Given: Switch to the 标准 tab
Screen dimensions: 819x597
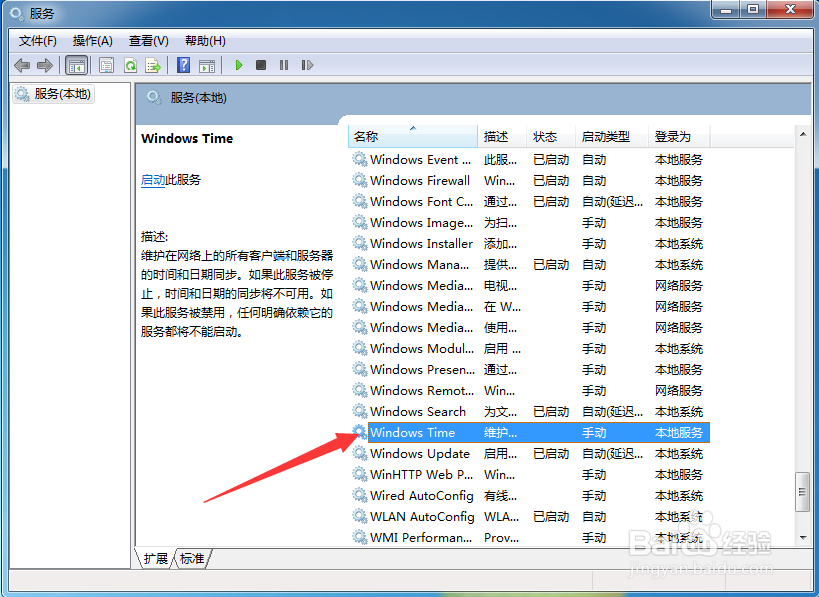Looking at the screenshot, I should pyautogui.click(x=191, y=559).
